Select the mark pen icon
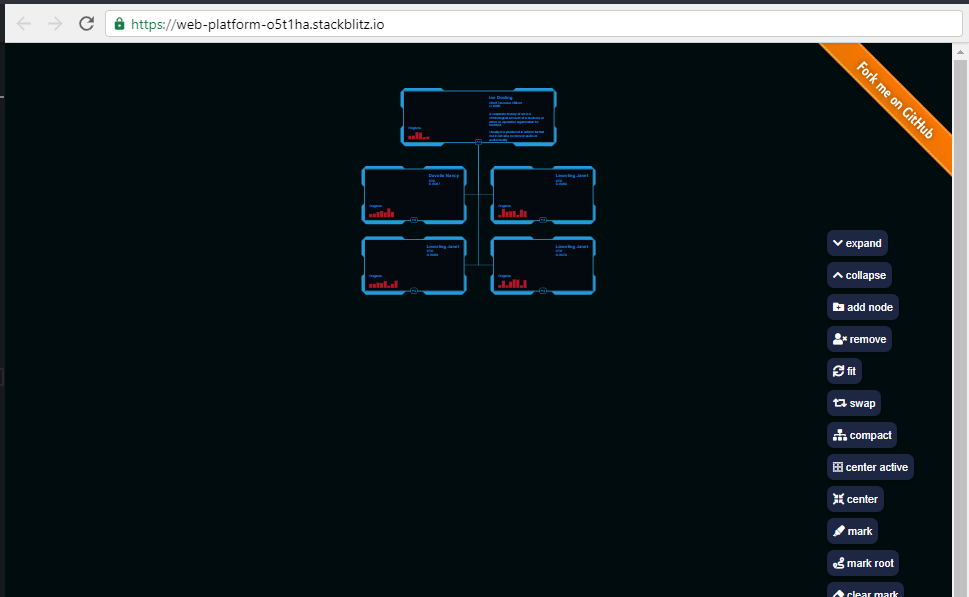This screenshot has width=969, height=597. (x=837, y=531)
